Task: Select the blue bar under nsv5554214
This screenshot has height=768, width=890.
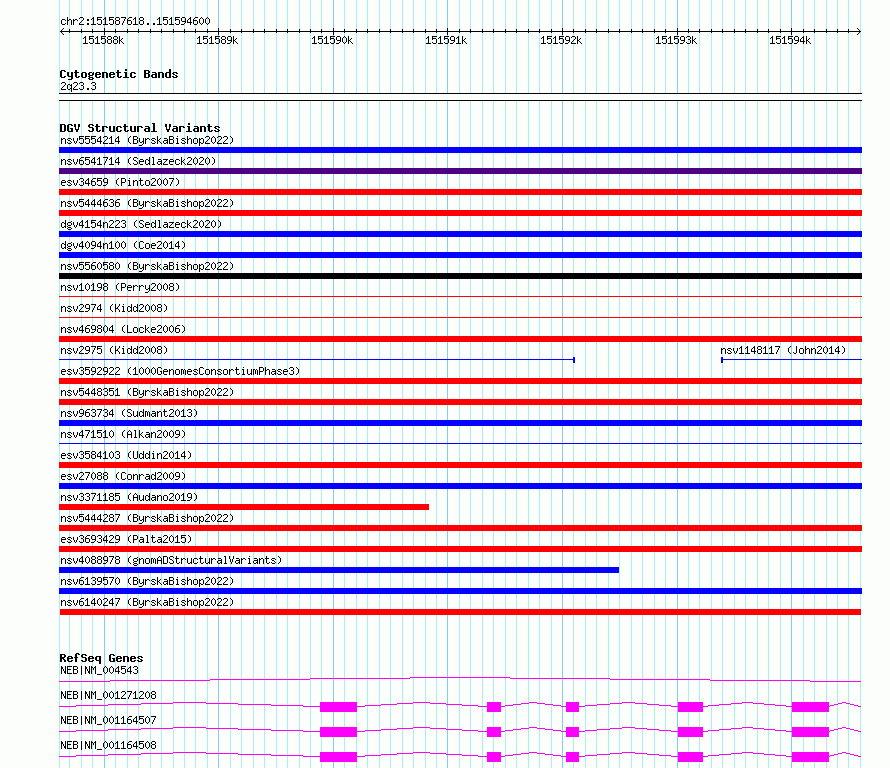Action: click(460, 150)
